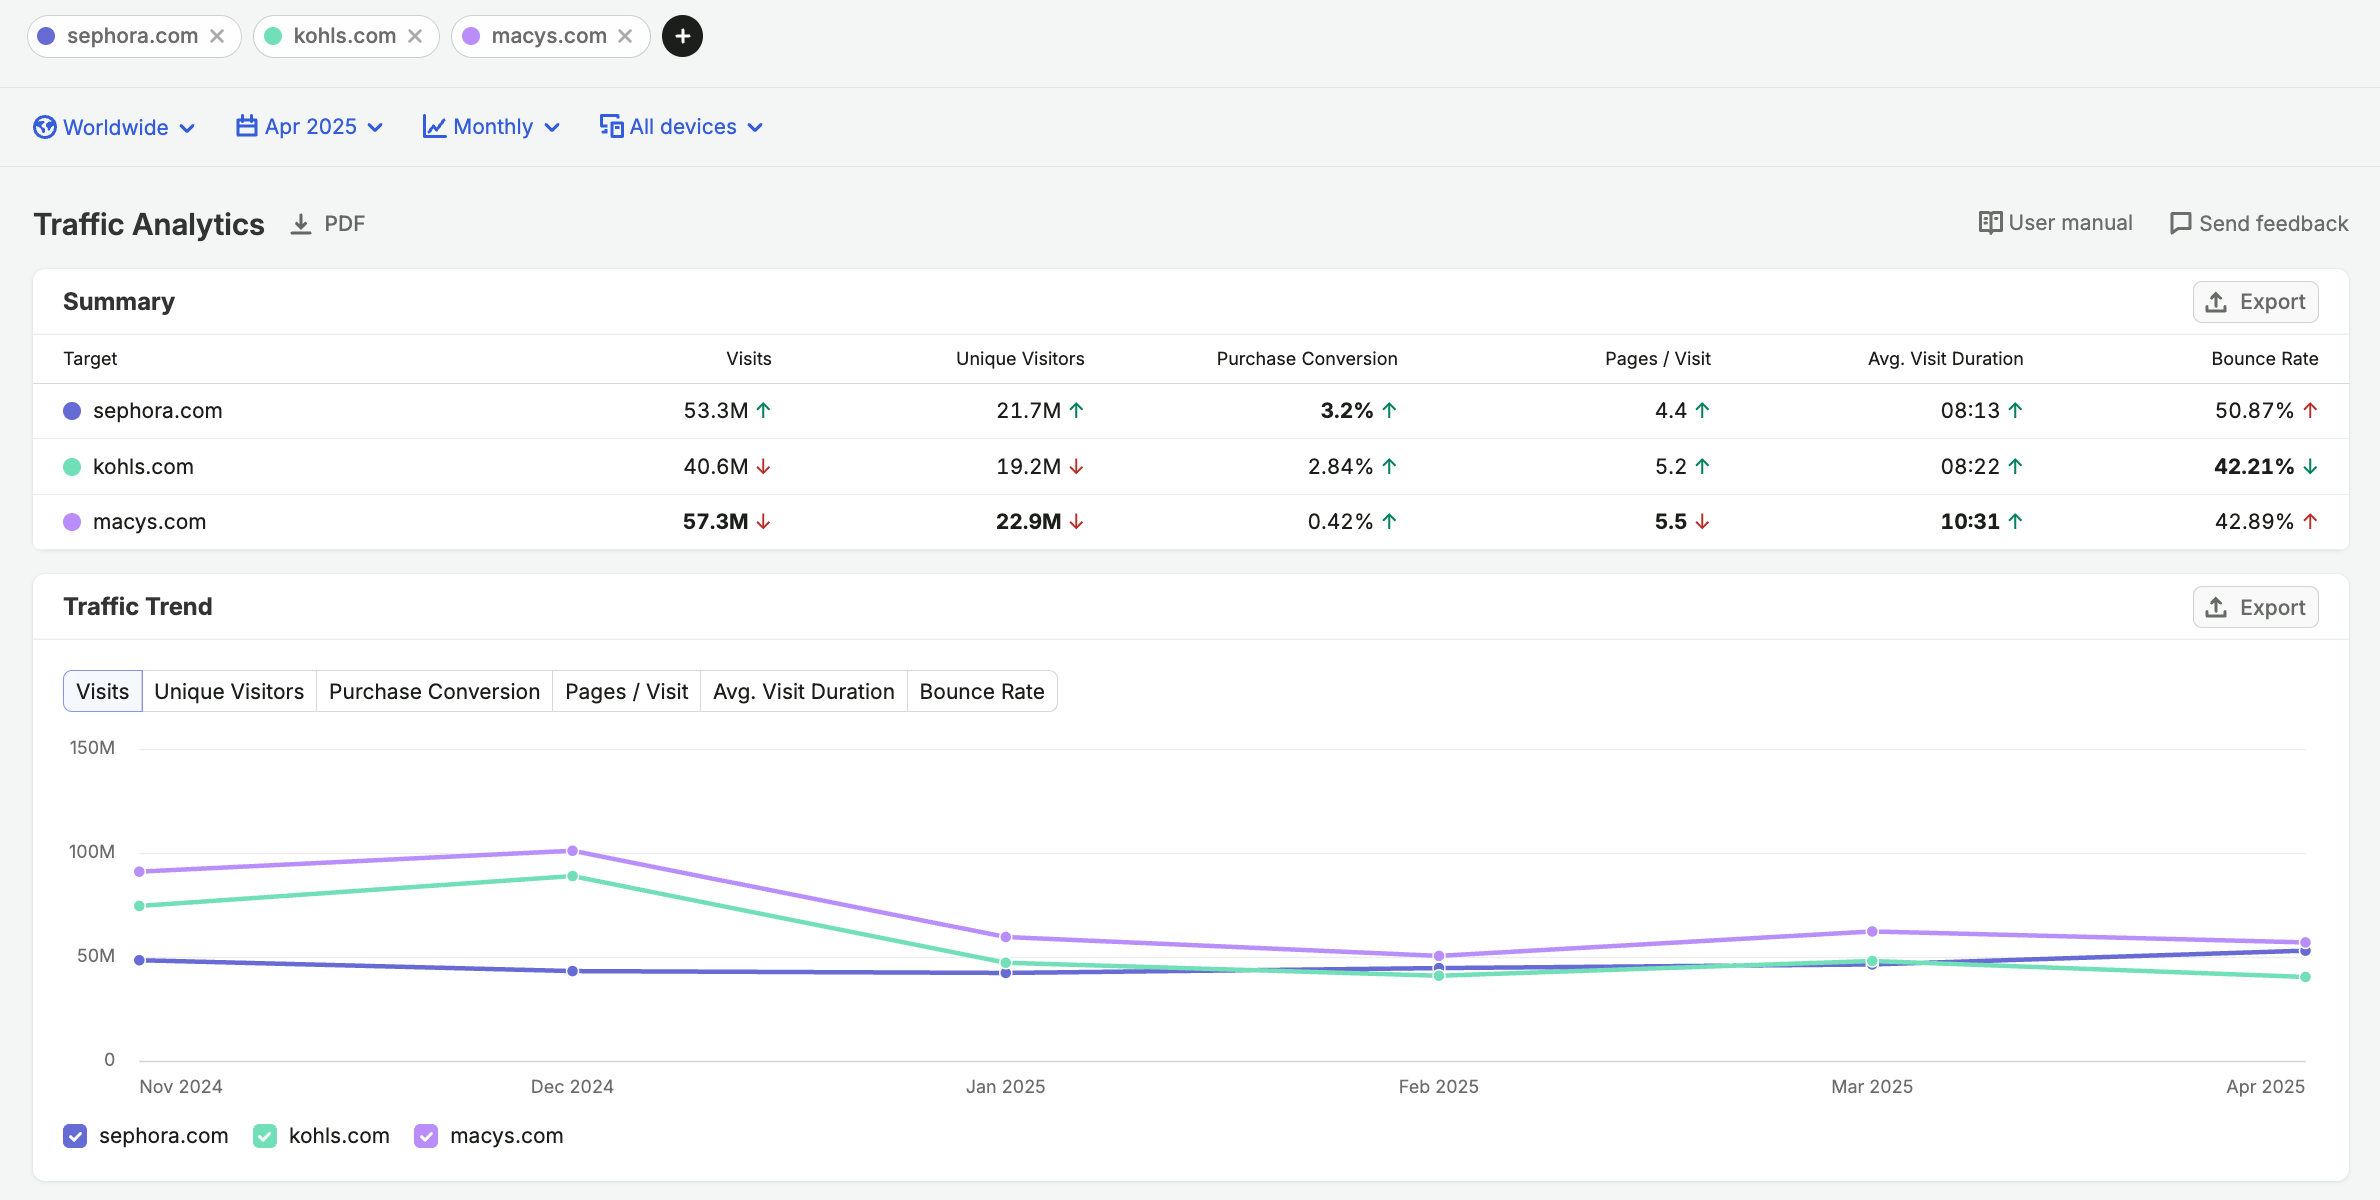
Task: Remove kohls.com using its X icon
Action: [x=415, y=36]
